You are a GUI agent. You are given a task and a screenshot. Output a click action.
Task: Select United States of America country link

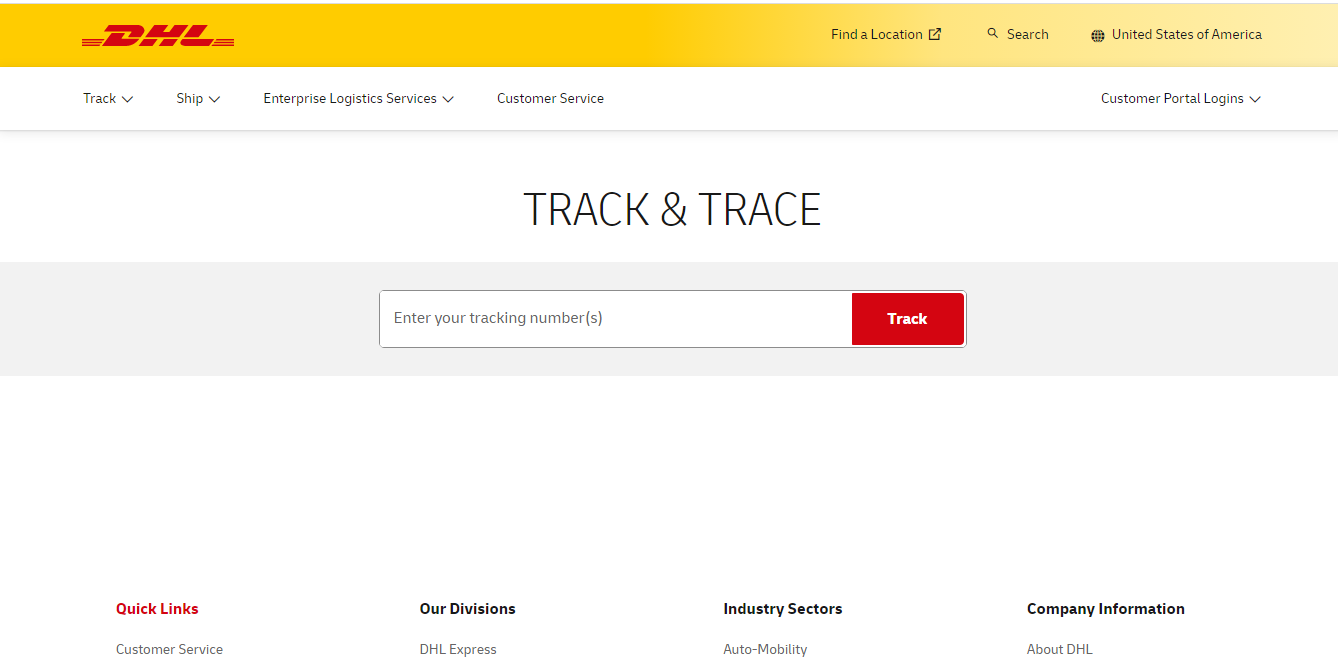pos(1186,34)
